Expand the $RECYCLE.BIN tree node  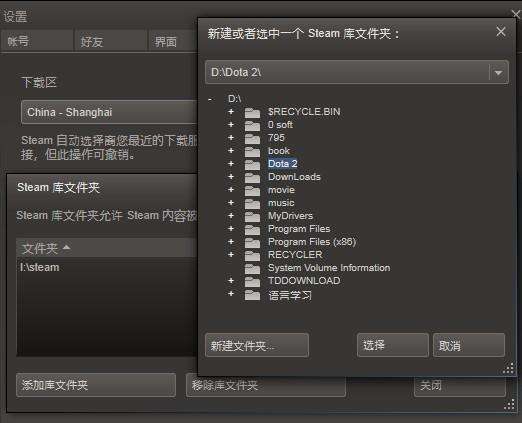pyautogui.click(x=231, y=112)
